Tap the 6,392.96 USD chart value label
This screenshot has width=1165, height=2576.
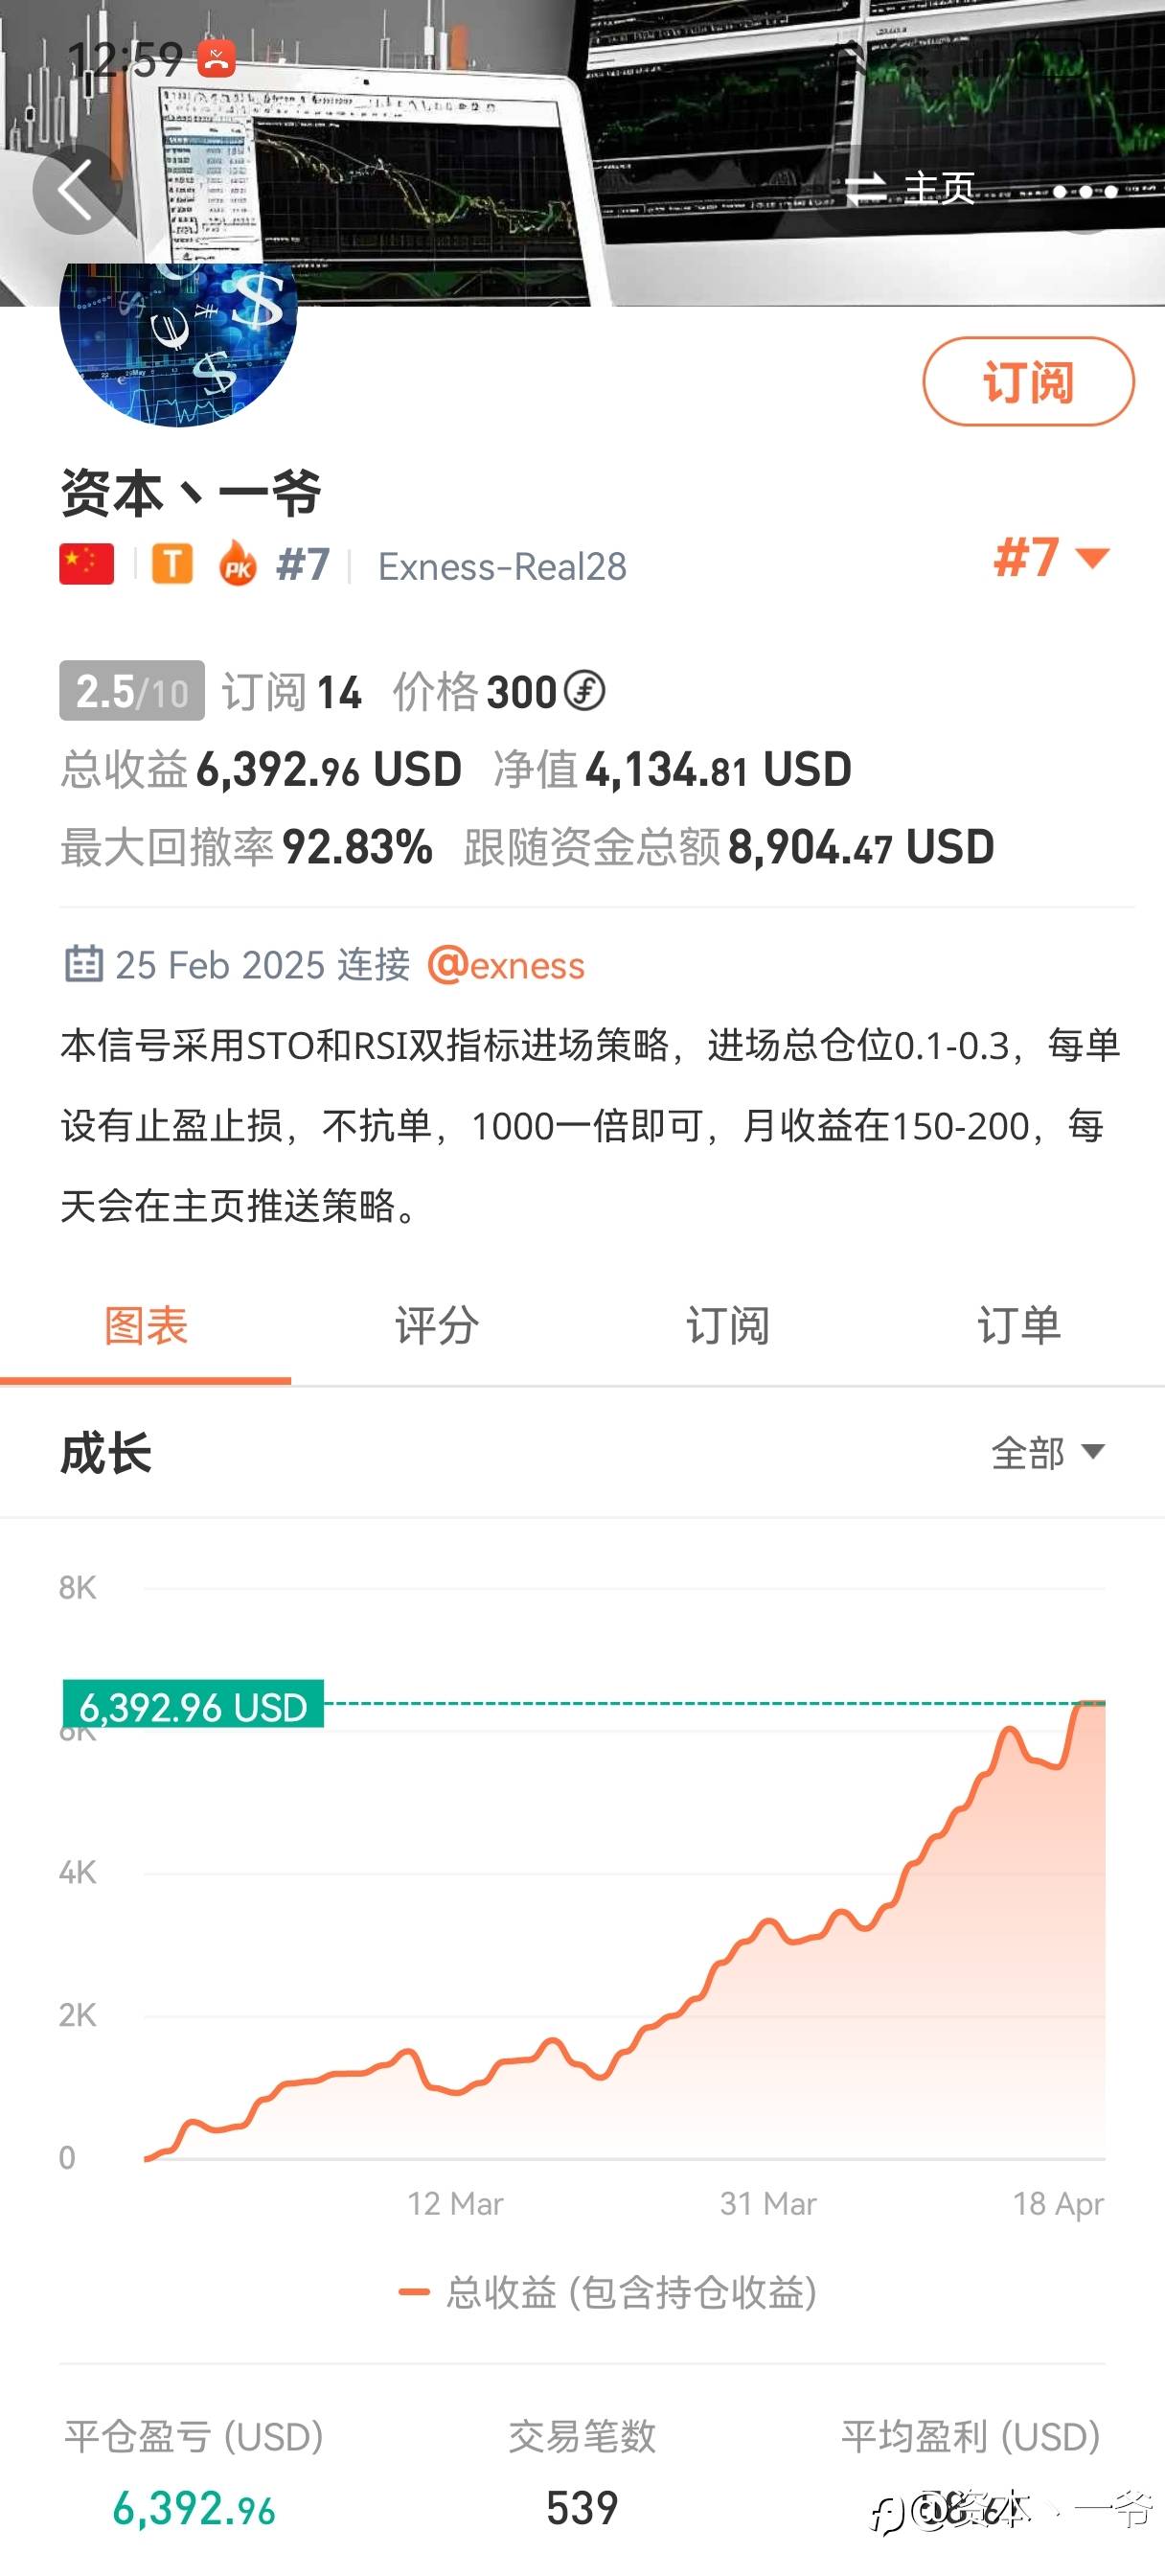coord(193,1706)
